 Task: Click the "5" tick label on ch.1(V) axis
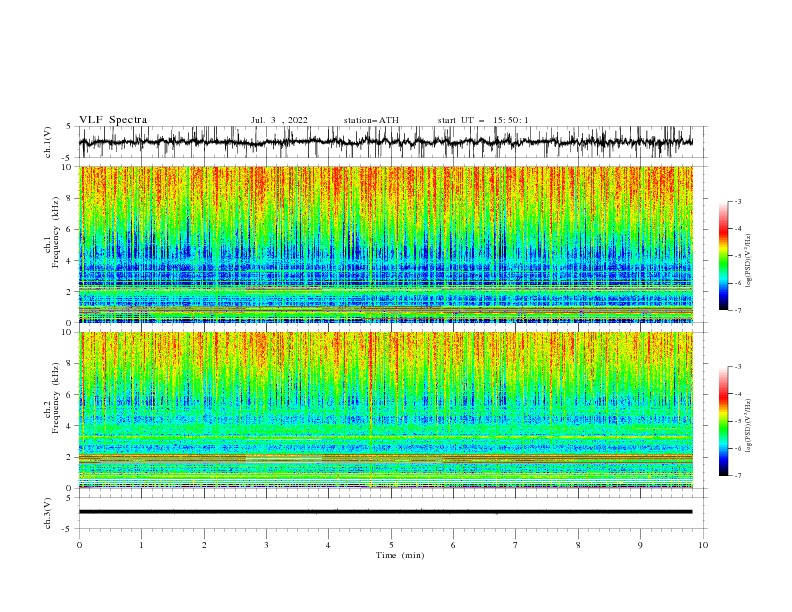[x=70, y=127]
